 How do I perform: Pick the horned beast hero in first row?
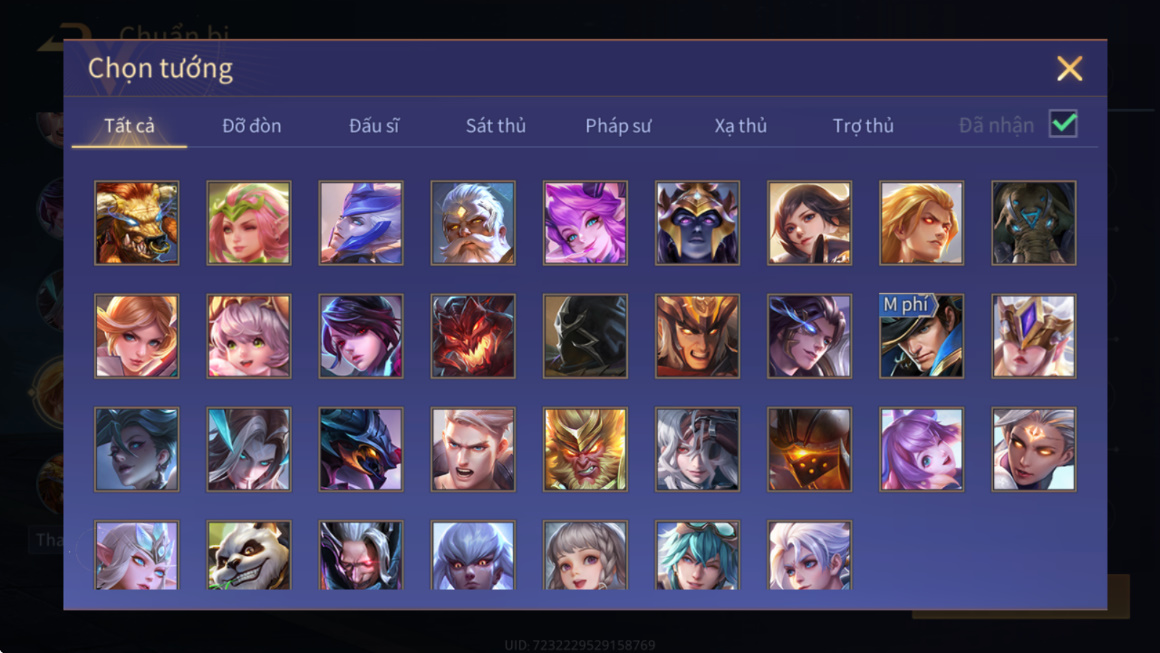coord(137,223)
